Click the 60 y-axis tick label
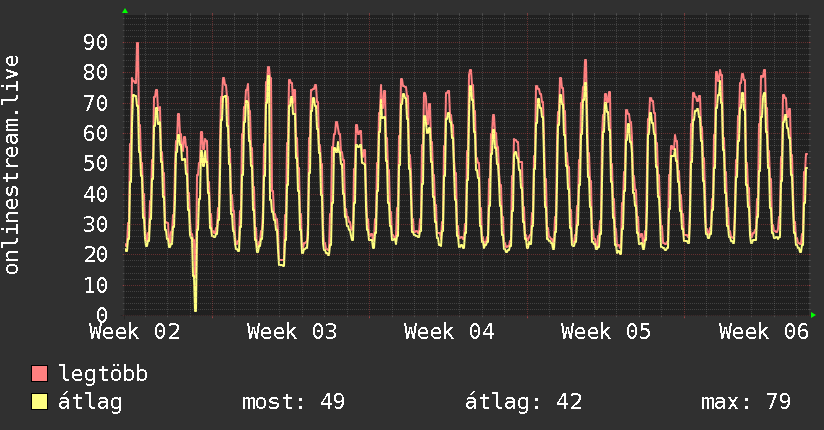This screenshot has height=430, width=824. [96, 134]
